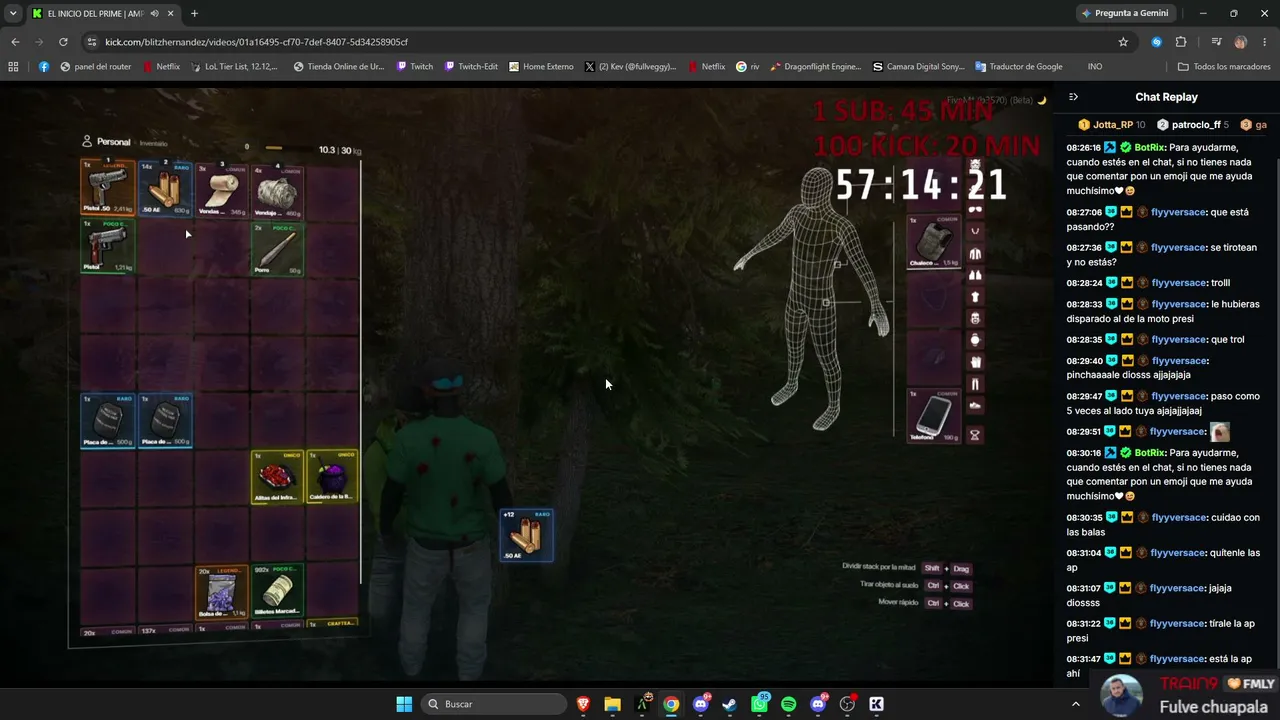Select the Chaleco vest equipment slot
The height and width of the screenshot is (720, 1280).
934,242
